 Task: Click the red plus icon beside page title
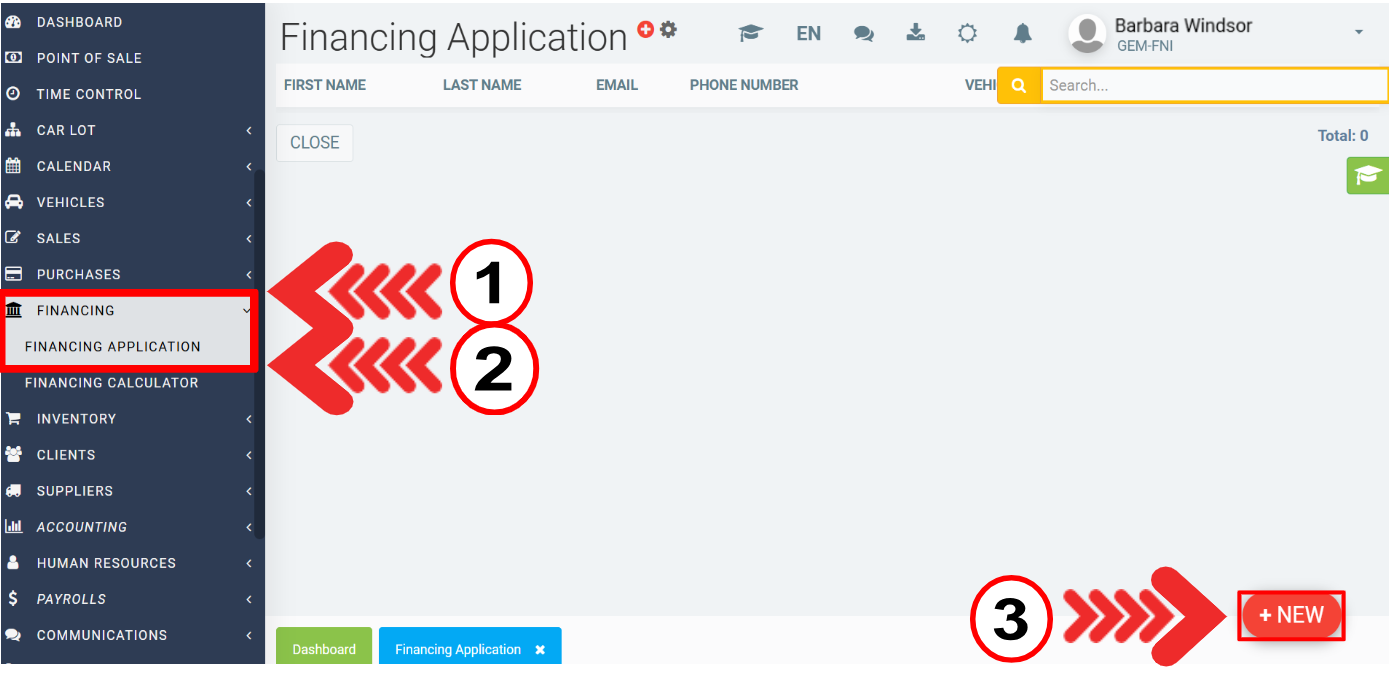coord(646,29)
